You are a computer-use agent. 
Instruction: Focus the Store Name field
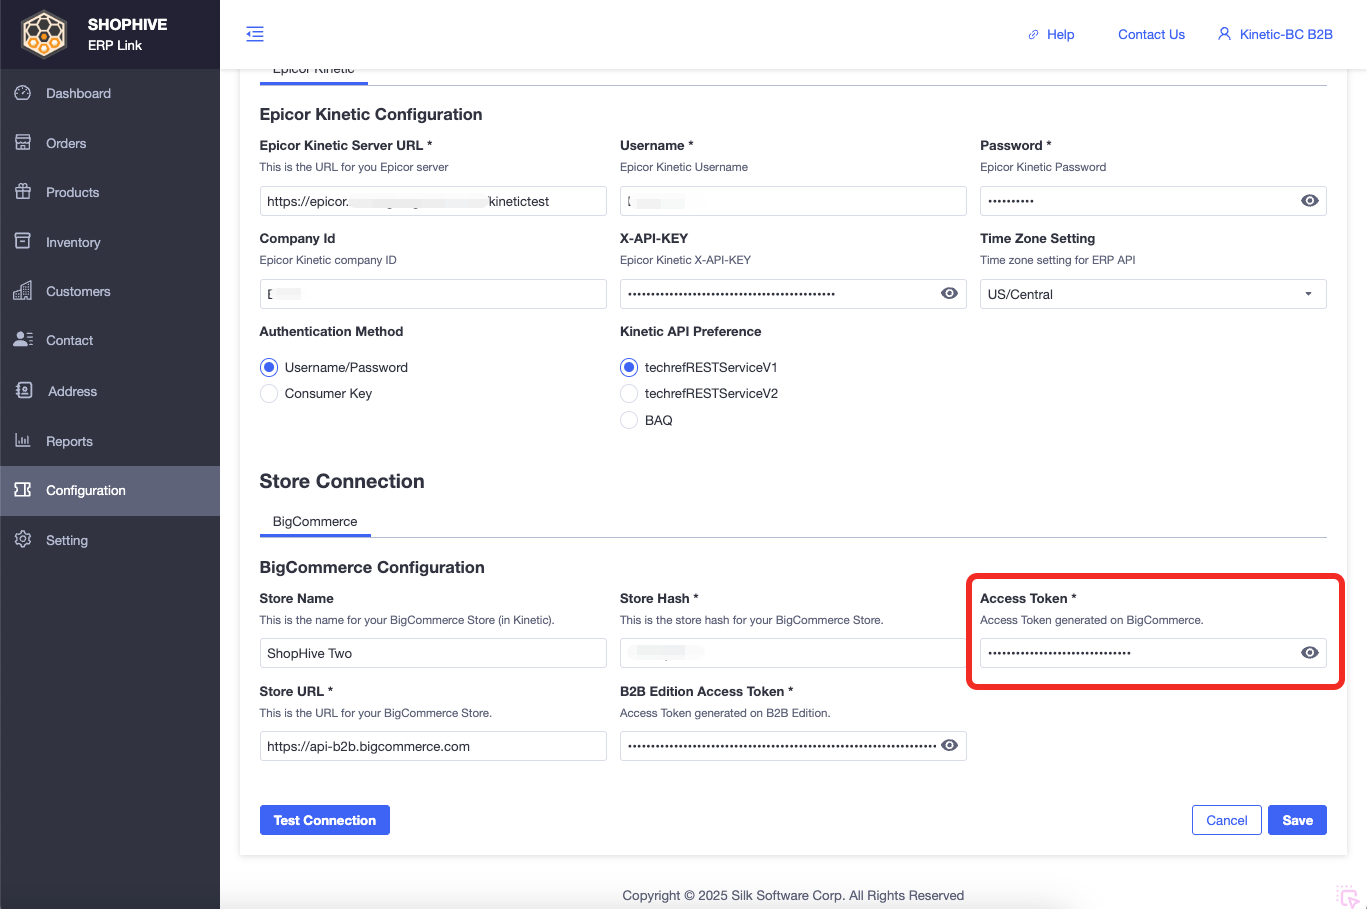point(433,653)
